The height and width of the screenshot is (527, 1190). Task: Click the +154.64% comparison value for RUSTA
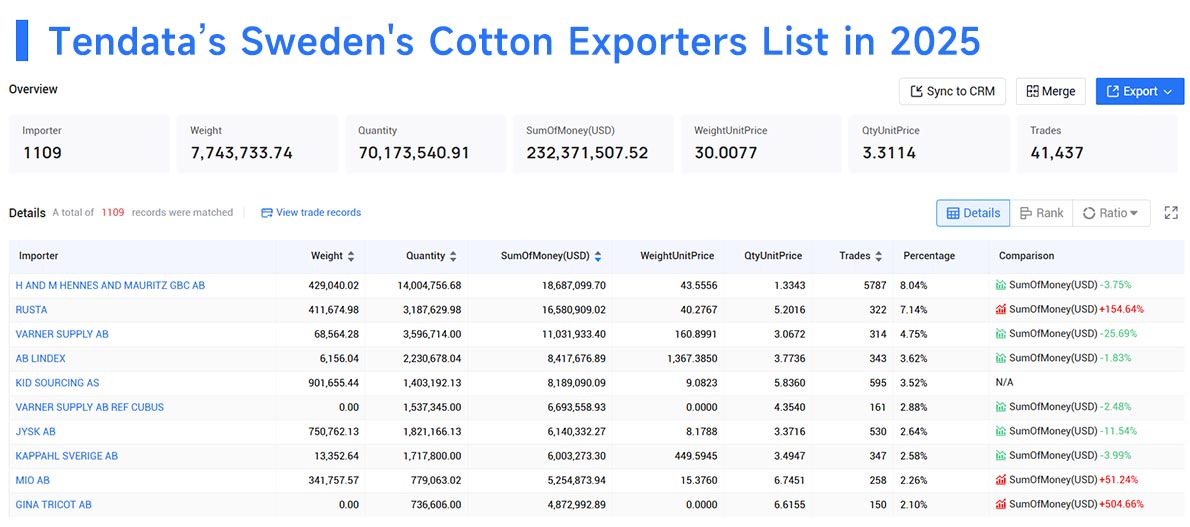[1121, 310]
